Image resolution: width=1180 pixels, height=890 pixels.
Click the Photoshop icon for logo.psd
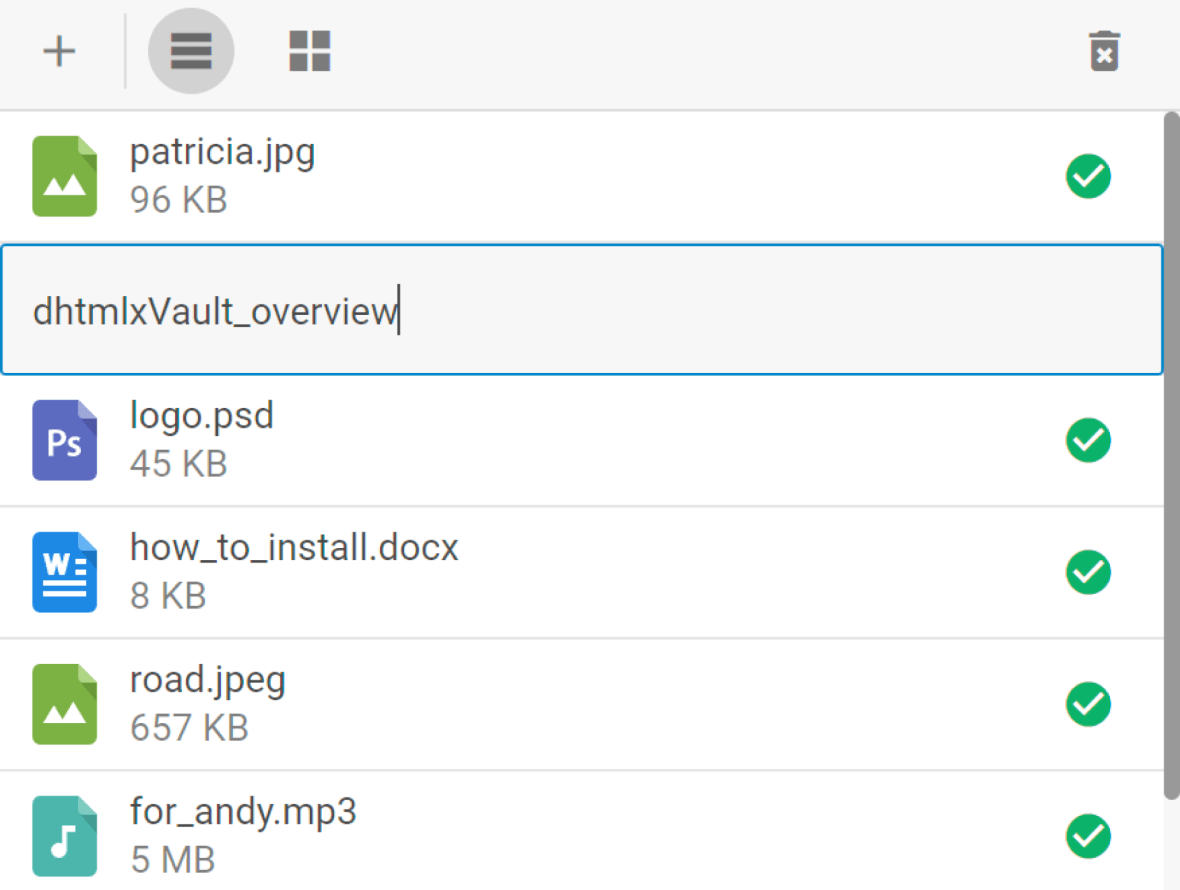tap(65, 440)
